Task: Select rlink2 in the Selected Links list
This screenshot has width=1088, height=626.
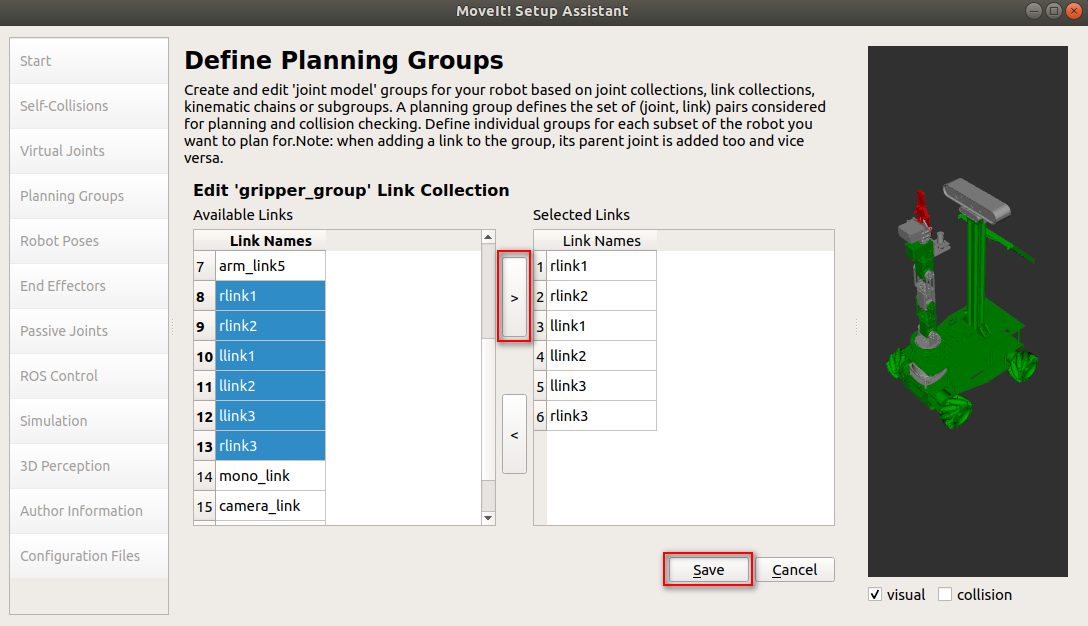Action: [601, 296]
